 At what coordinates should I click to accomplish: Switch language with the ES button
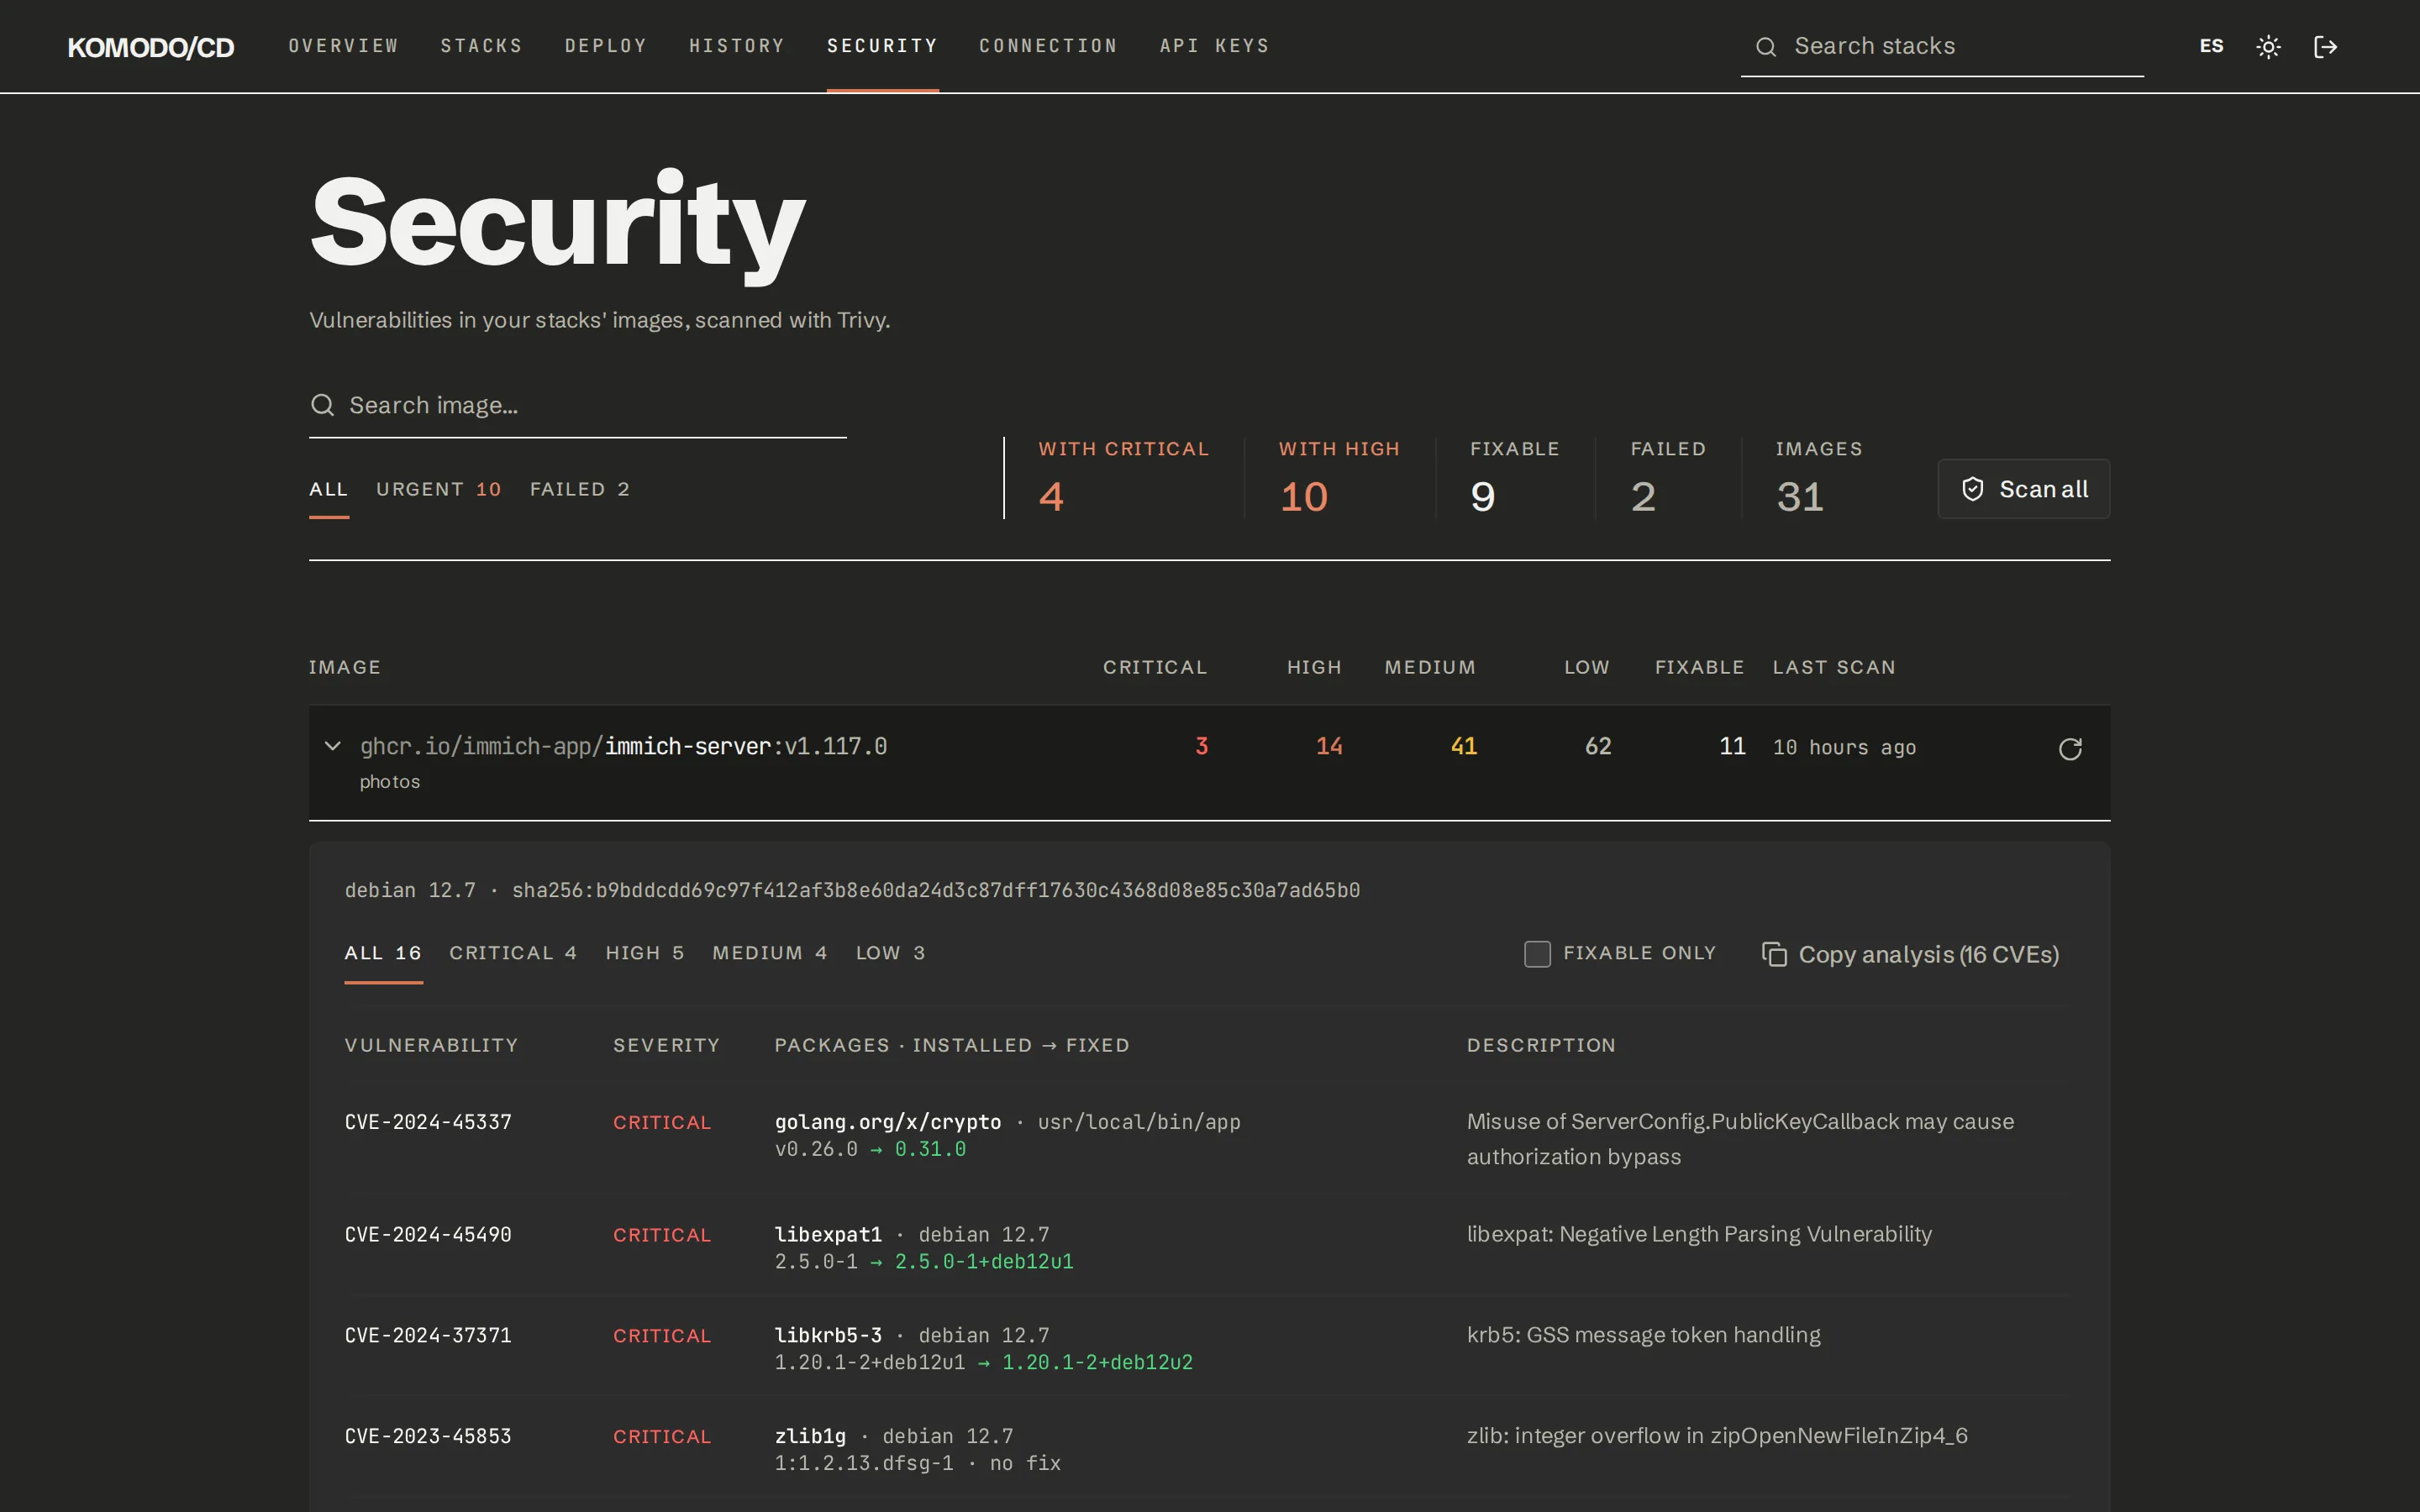(2211, 46)
